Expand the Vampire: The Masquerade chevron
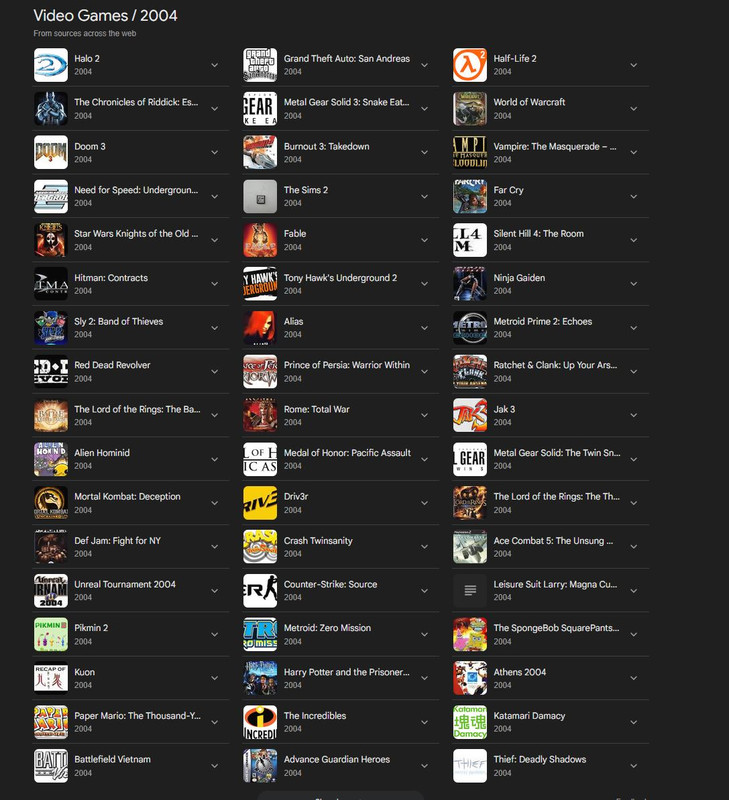The width and height of the screenshot is (729, 800). pos(634,153)
